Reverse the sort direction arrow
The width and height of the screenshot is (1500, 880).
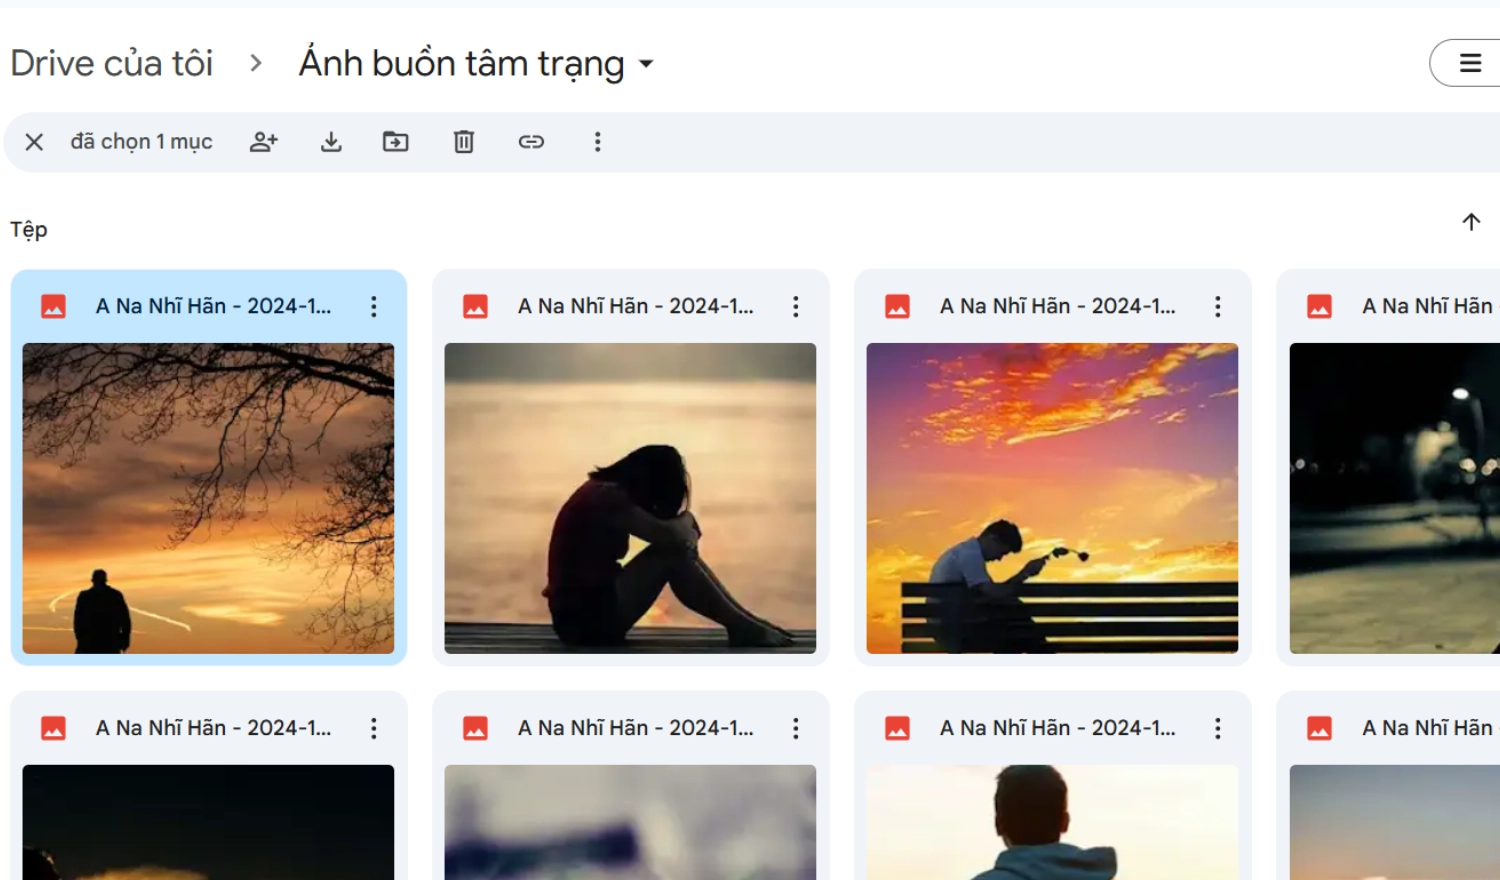coord(1471,222)
